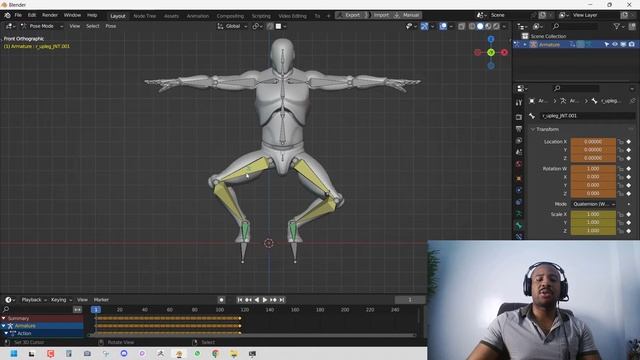Click the green Y axis on navigation gizmo
Image resolution: width=640 pixels, height=360 pixels.
[x=491, y=52]
